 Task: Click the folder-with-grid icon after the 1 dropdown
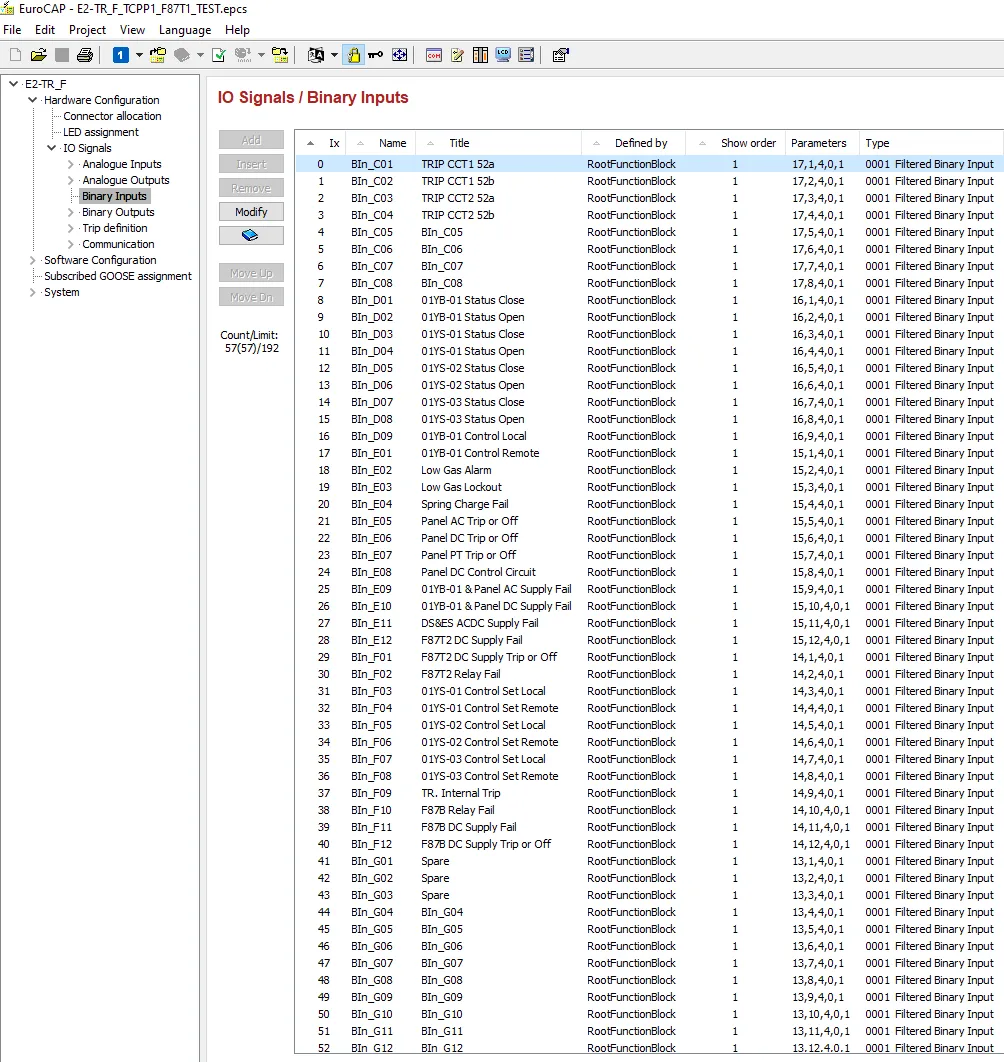point(158,55)
